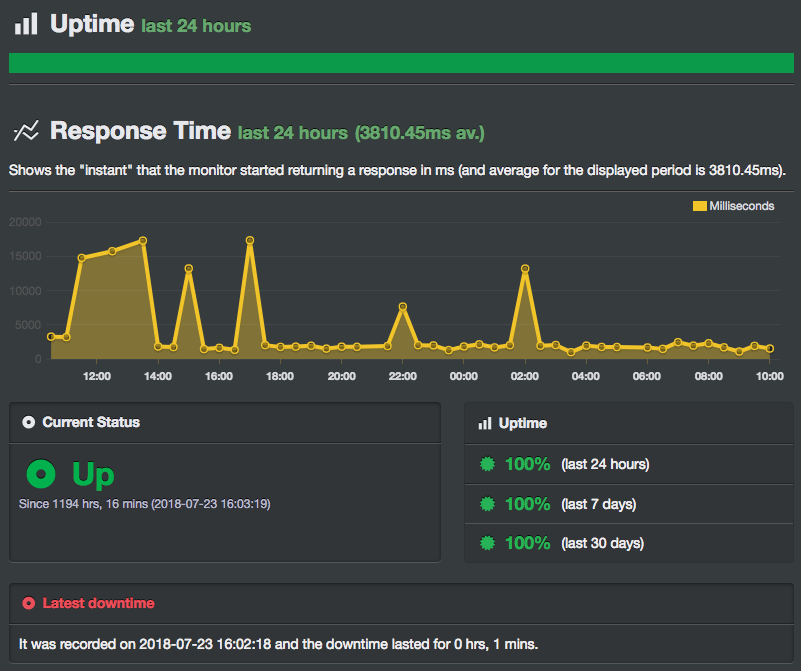801x671 pixels.
Task: Click the 16:00 x-axis label
Action: click(219, 376)
